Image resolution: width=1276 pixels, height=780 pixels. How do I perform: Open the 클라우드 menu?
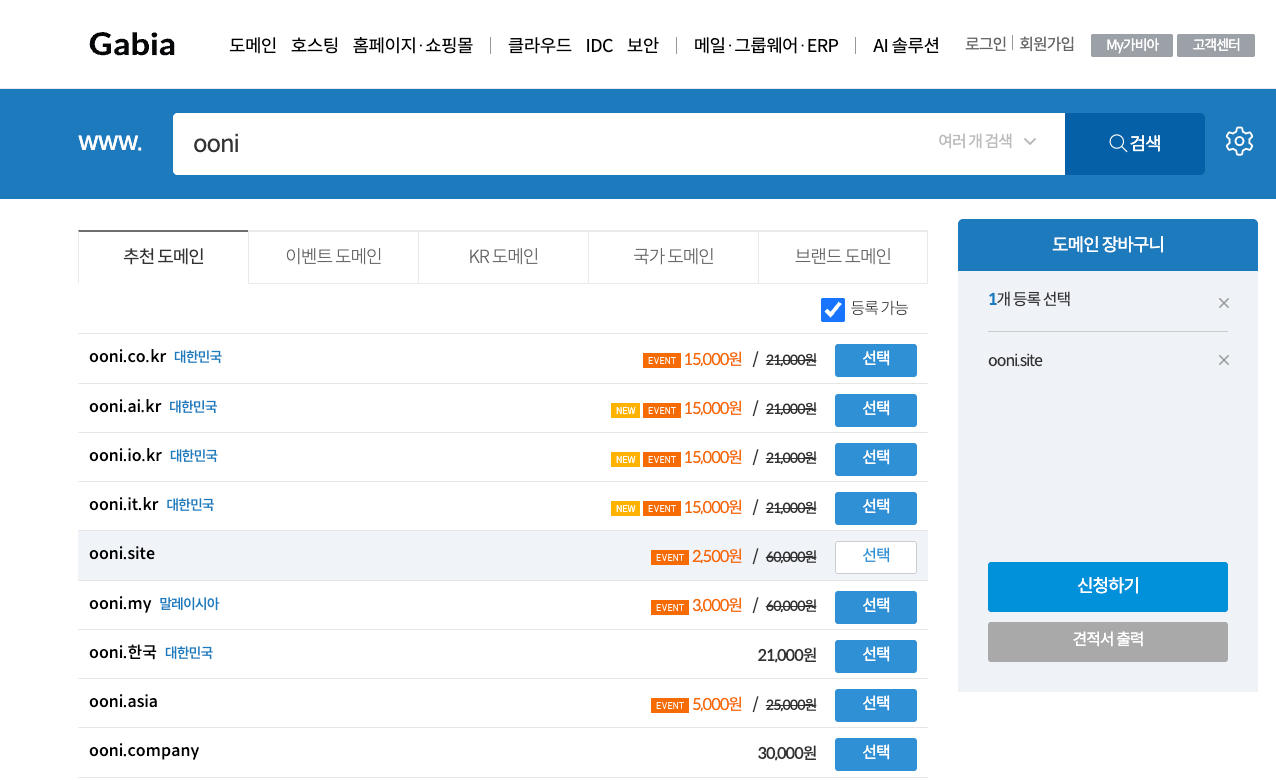[x=540, y=46]
